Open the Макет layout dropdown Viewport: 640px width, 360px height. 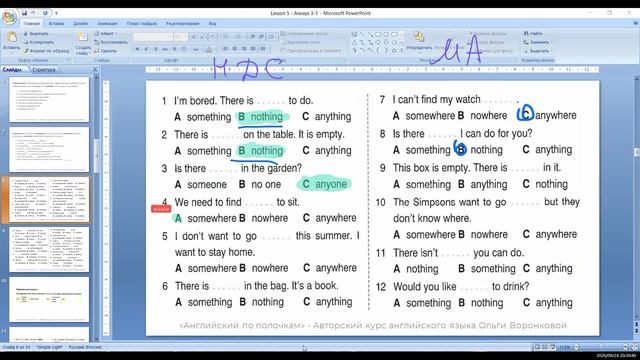click(x=106, y=33)
